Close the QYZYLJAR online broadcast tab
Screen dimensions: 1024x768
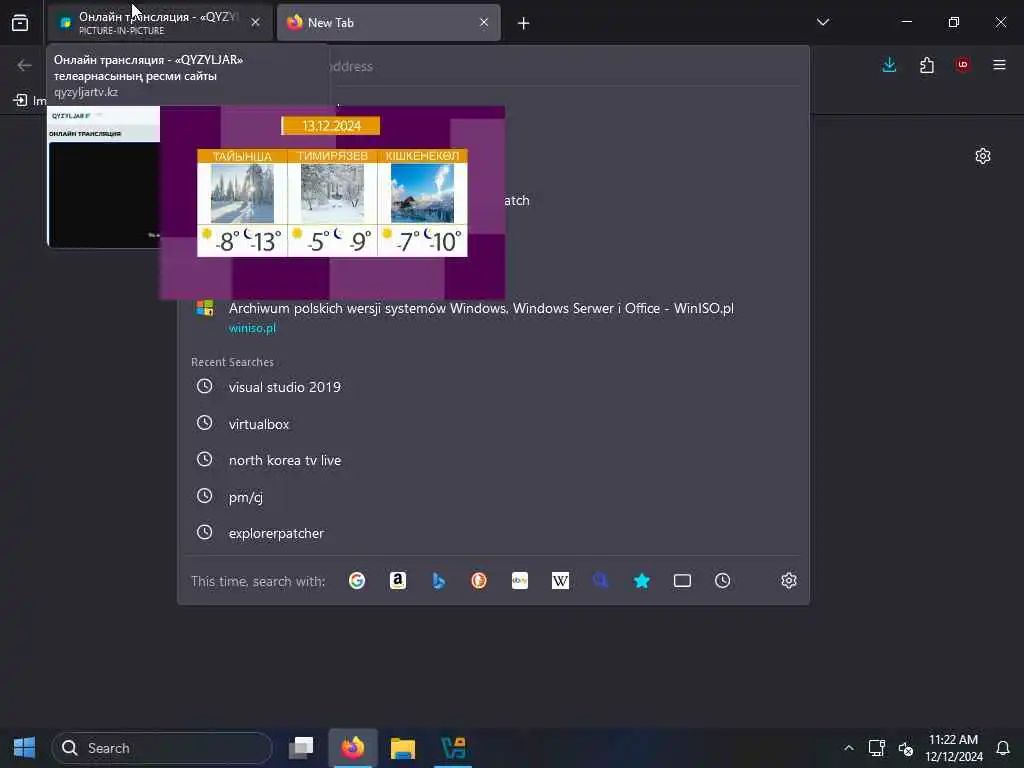255,23
